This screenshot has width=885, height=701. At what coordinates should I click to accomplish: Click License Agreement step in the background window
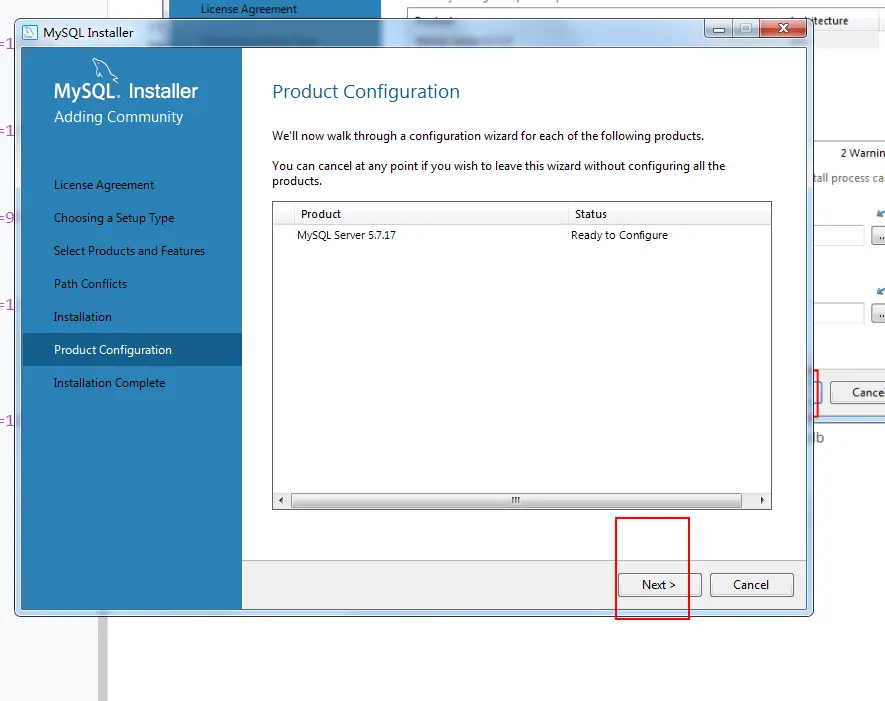tap(248, 9)
